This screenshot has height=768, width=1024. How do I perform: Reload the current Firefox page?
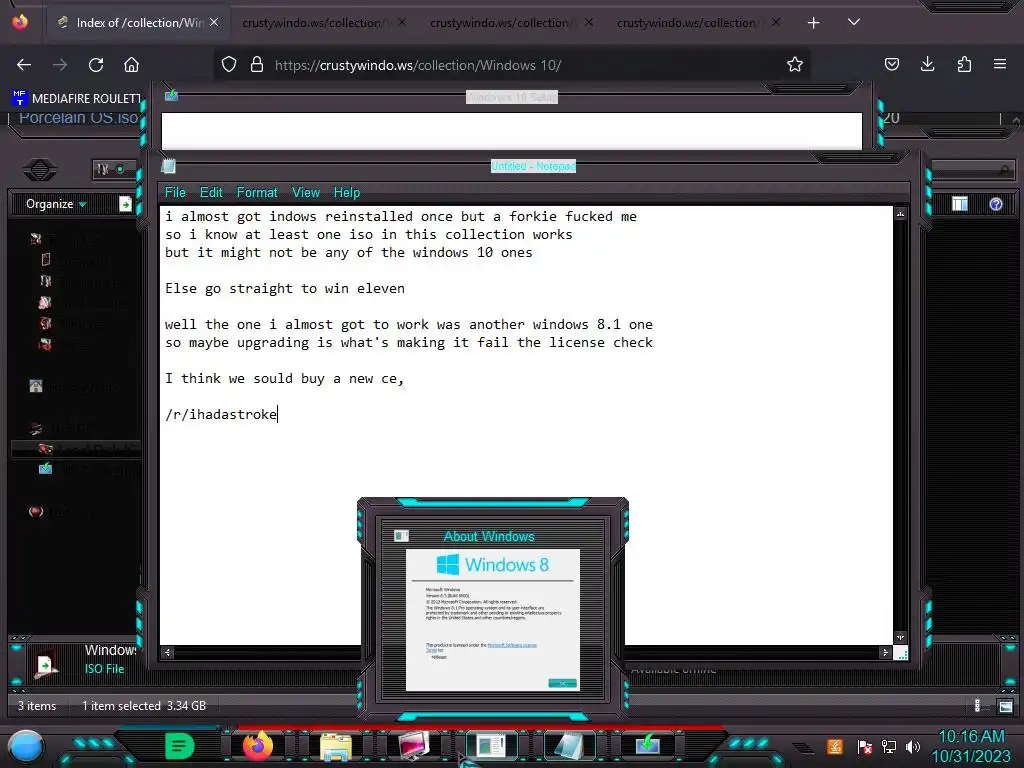coord(96,65)
